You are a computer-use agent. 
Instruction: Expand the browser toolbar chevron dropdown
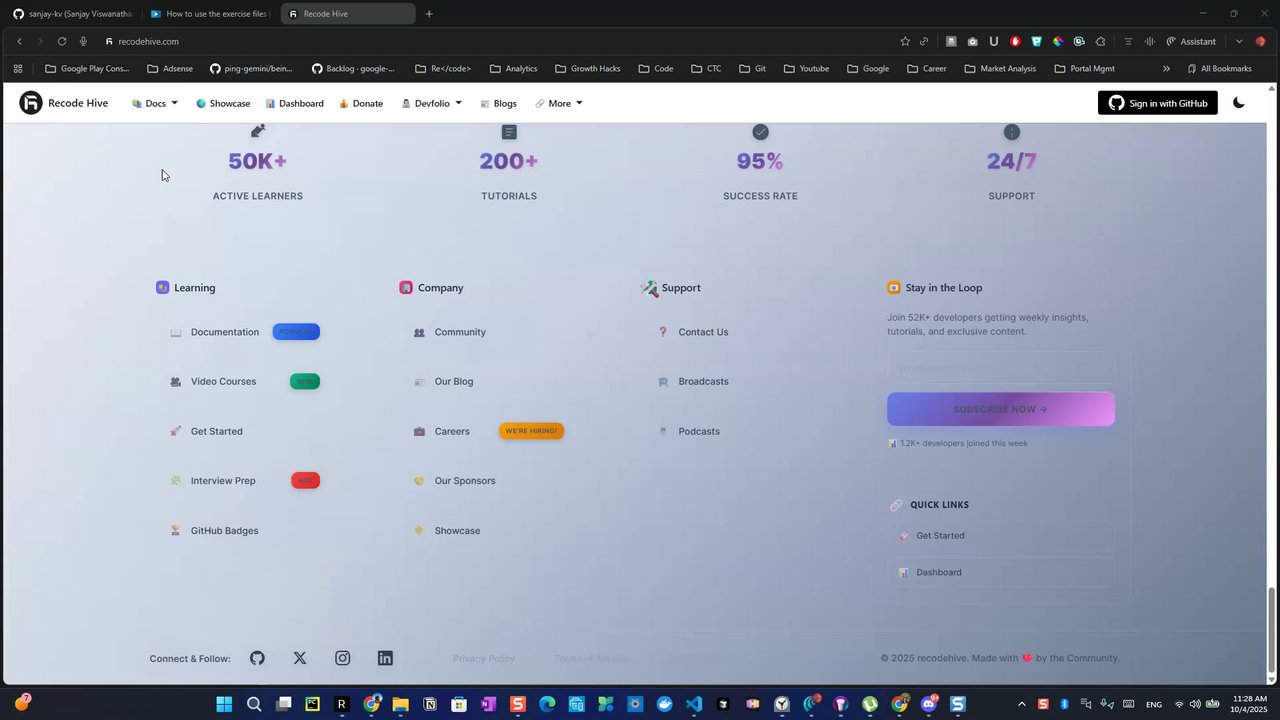coord(1239,41)
